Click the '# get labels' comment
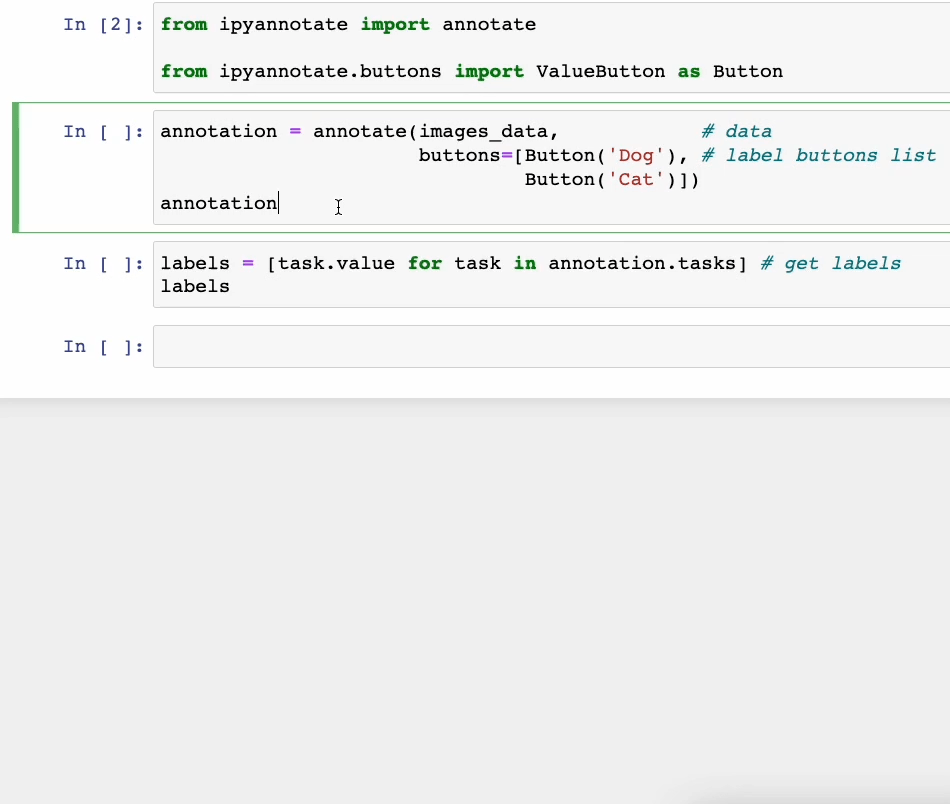This screenshot has height=804, width=950. (x=830, y=263)
